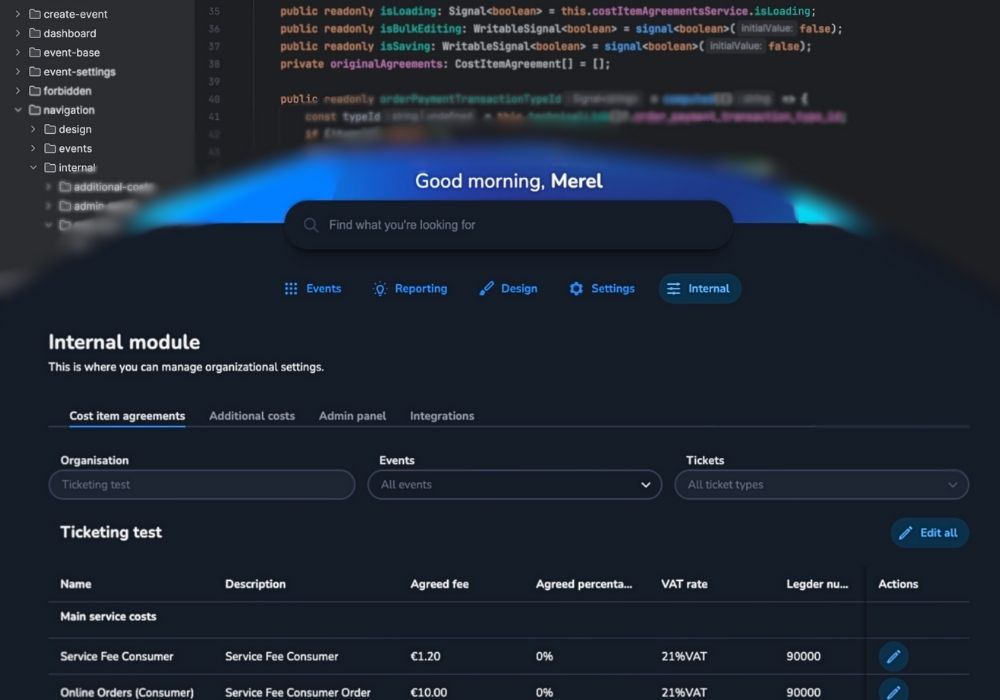Screen dimensions: 1000x700
Task: Edit the Online Orders (Consumer) row
Action: tap(893, 691)
